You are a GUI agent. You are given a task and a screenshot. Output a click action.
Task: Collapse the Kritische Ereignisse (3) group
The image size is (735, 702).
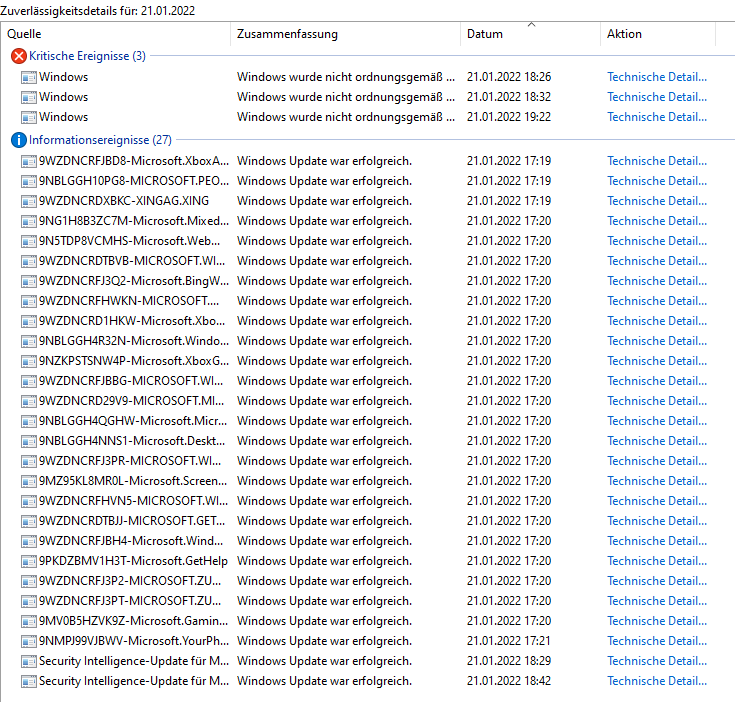click(x=87, y=56)
